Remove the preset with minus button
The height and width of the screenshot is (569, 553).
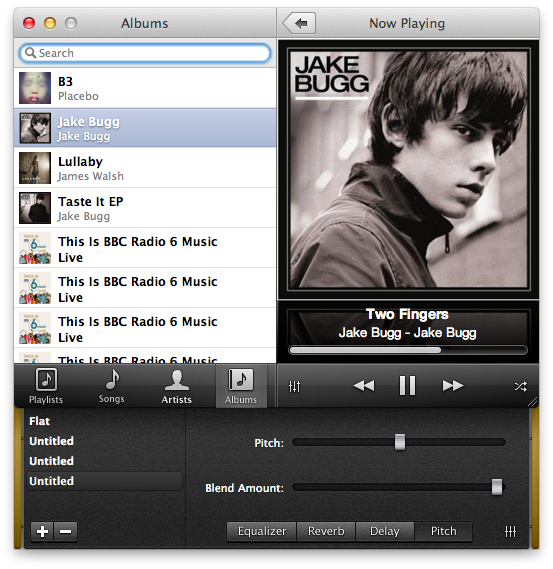pos(65,532)
